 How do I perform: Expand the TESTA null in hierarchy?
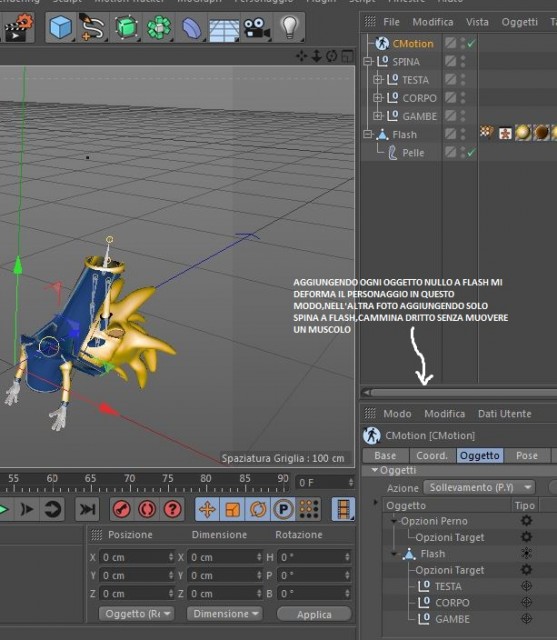[x=377, y=80]
